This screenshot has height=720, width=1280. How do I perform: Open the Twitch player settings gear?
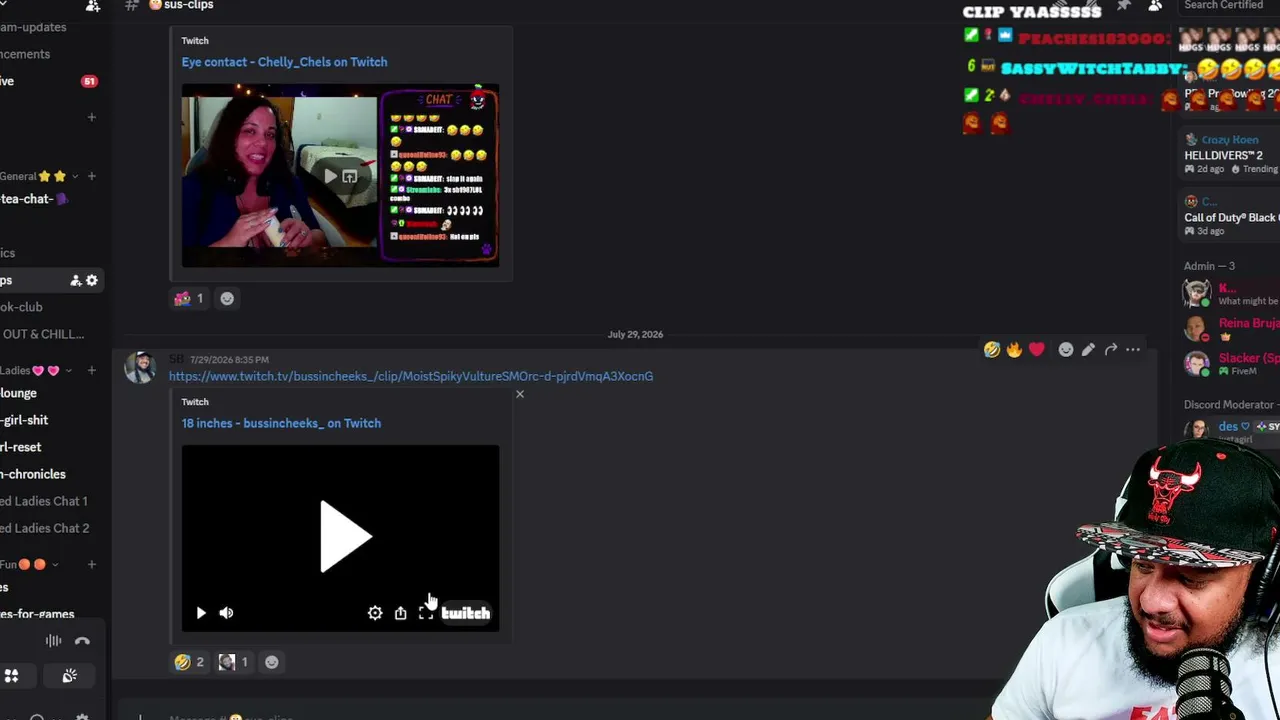click(375, 613)
